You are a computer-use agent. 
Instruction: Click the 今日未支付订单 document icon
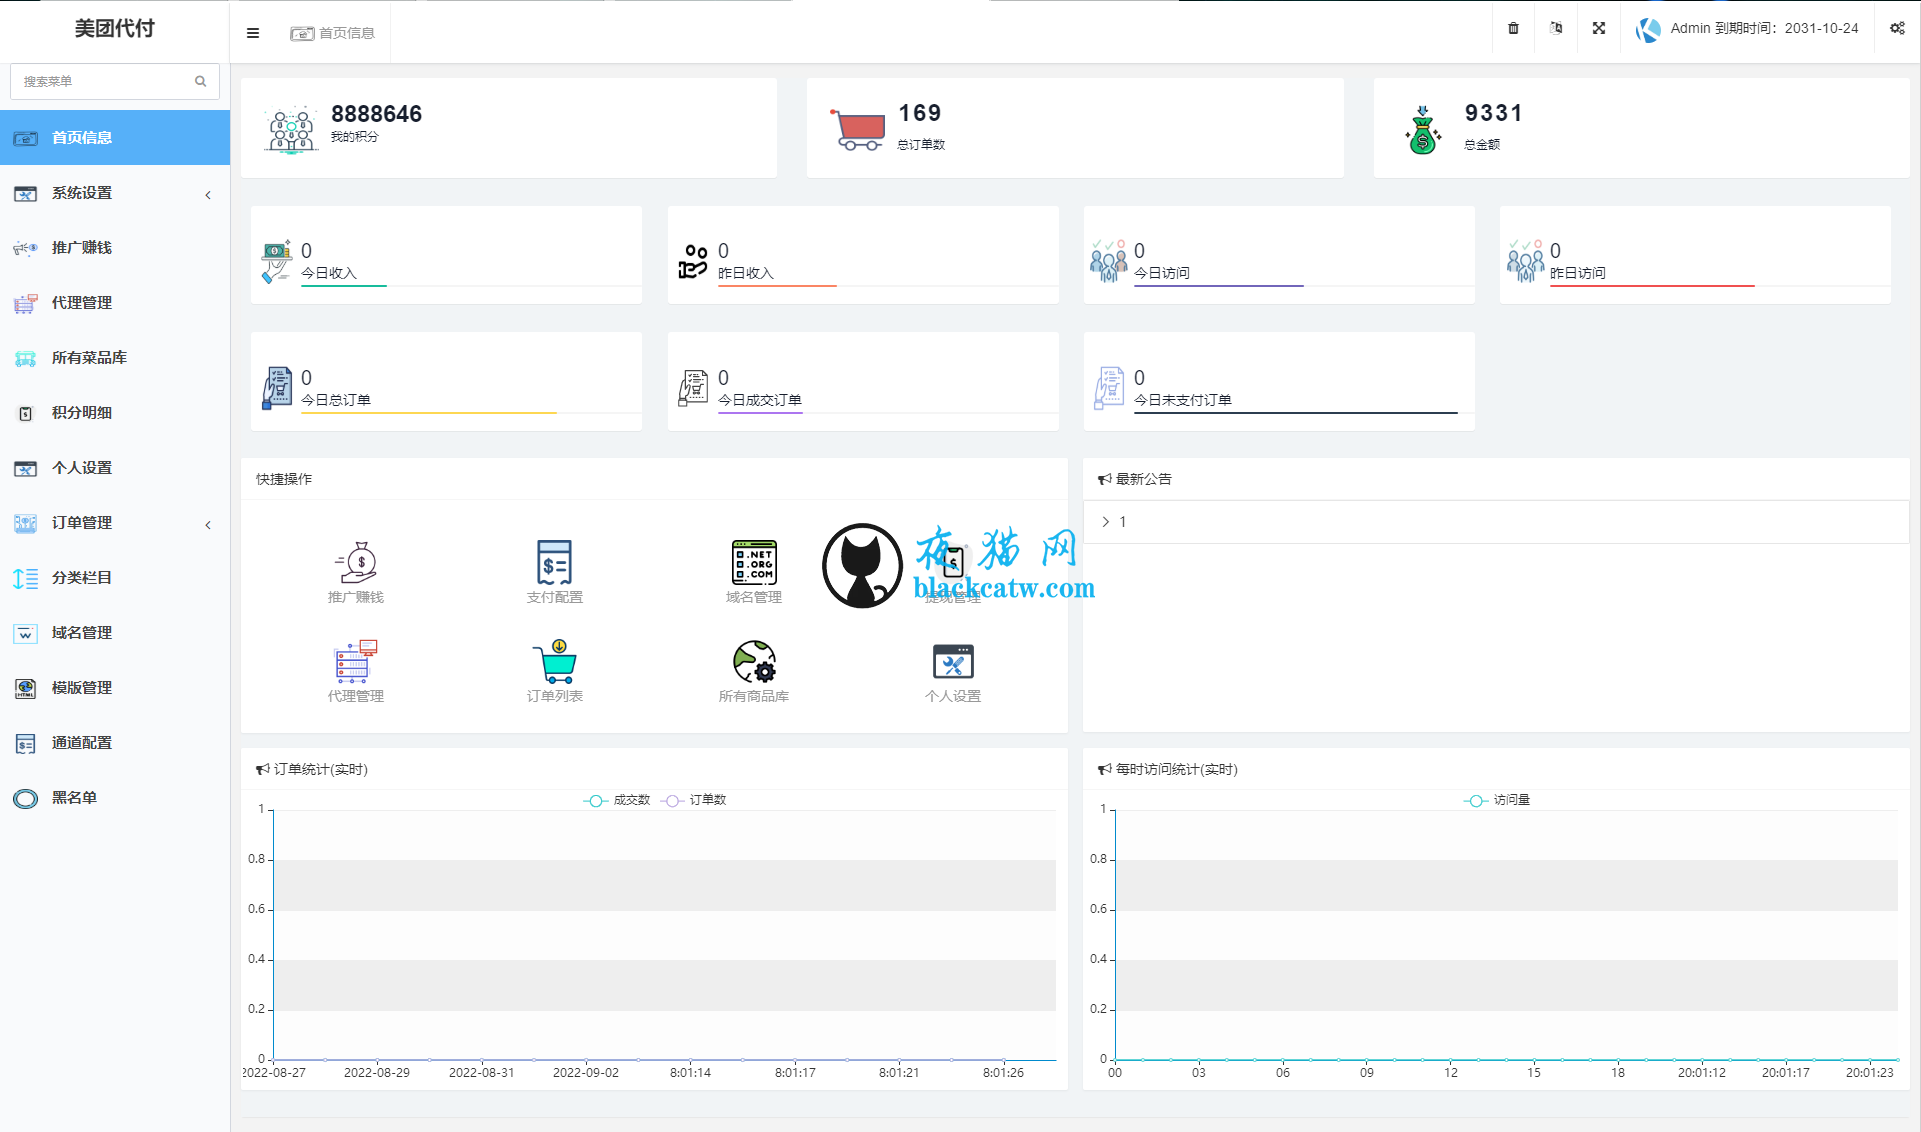click(x=1109, y=388)
